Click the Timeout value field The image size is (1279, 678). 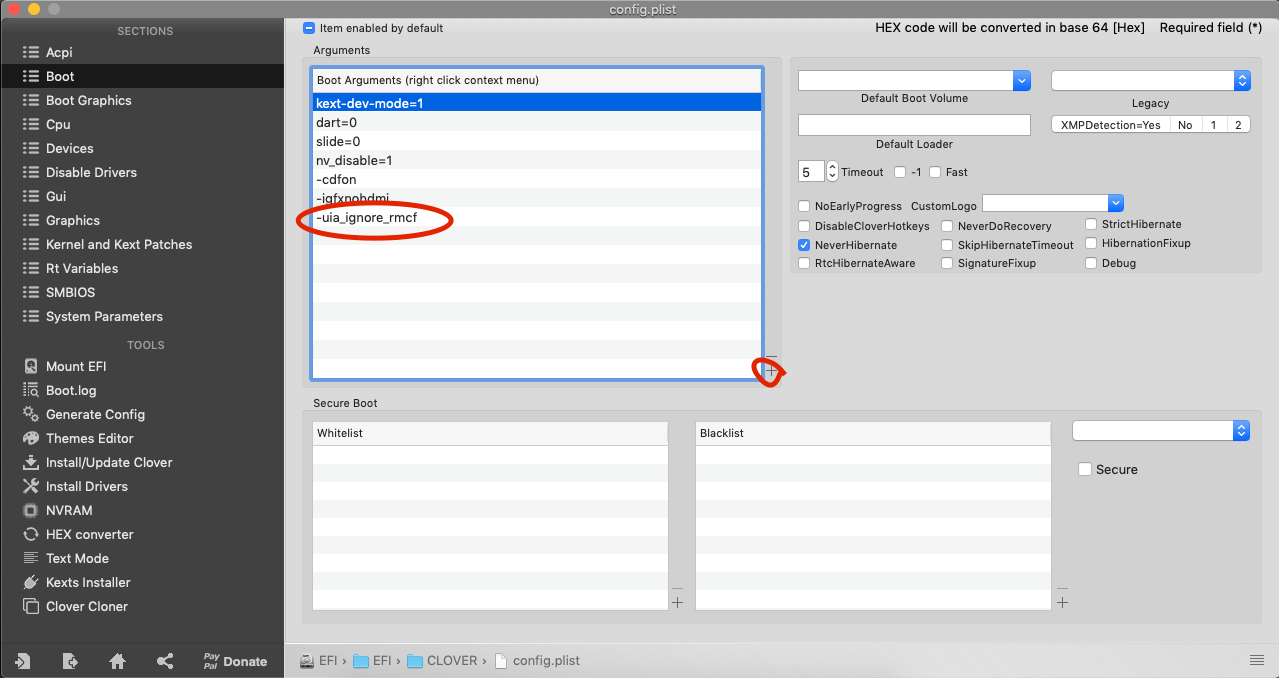pos(812,172)
